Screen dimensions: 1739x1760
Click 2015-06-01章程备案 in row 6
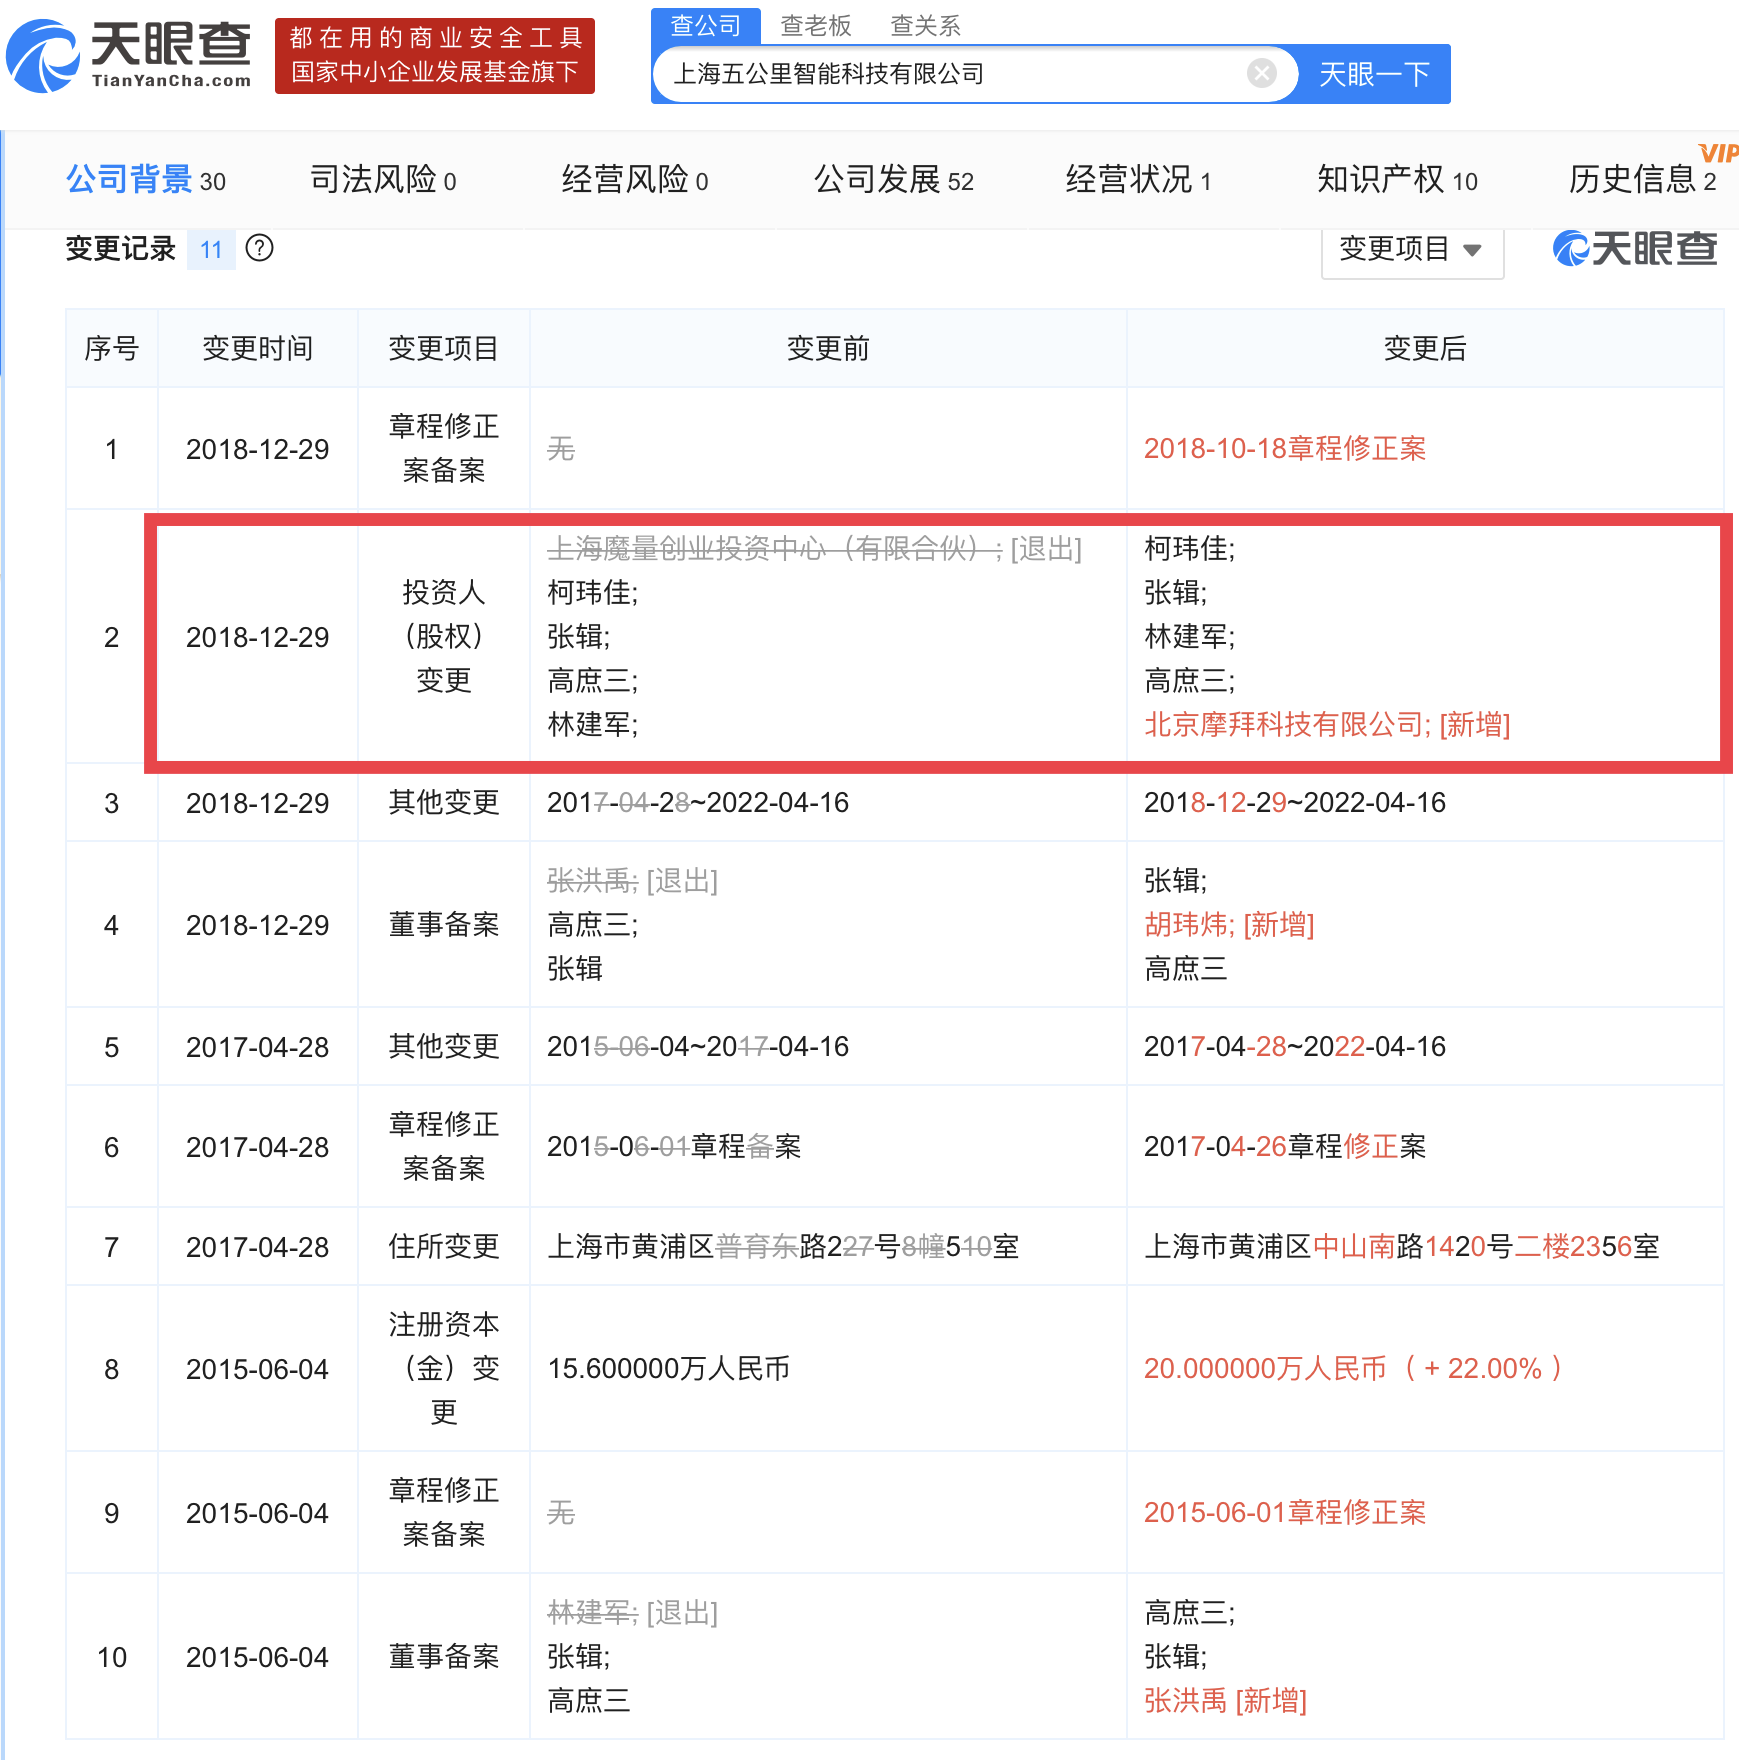[x=674, y=1146]
